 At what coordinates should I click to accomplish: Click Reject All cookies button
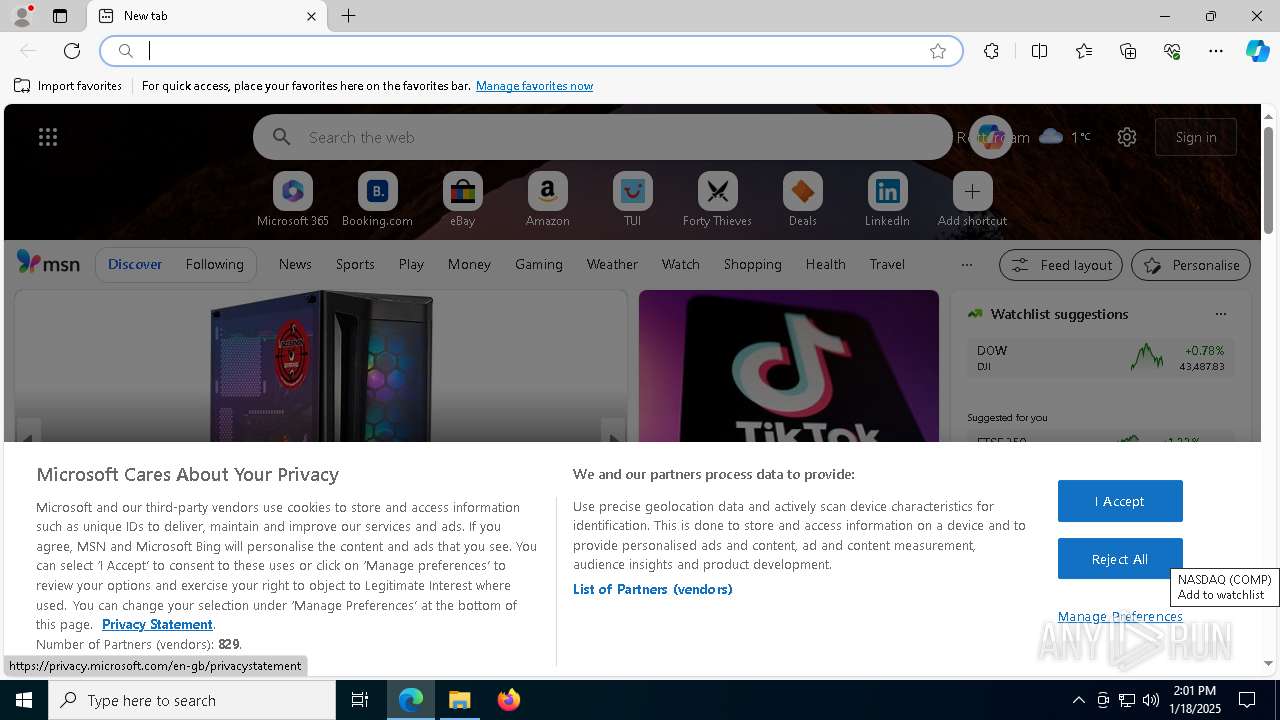1120,559
